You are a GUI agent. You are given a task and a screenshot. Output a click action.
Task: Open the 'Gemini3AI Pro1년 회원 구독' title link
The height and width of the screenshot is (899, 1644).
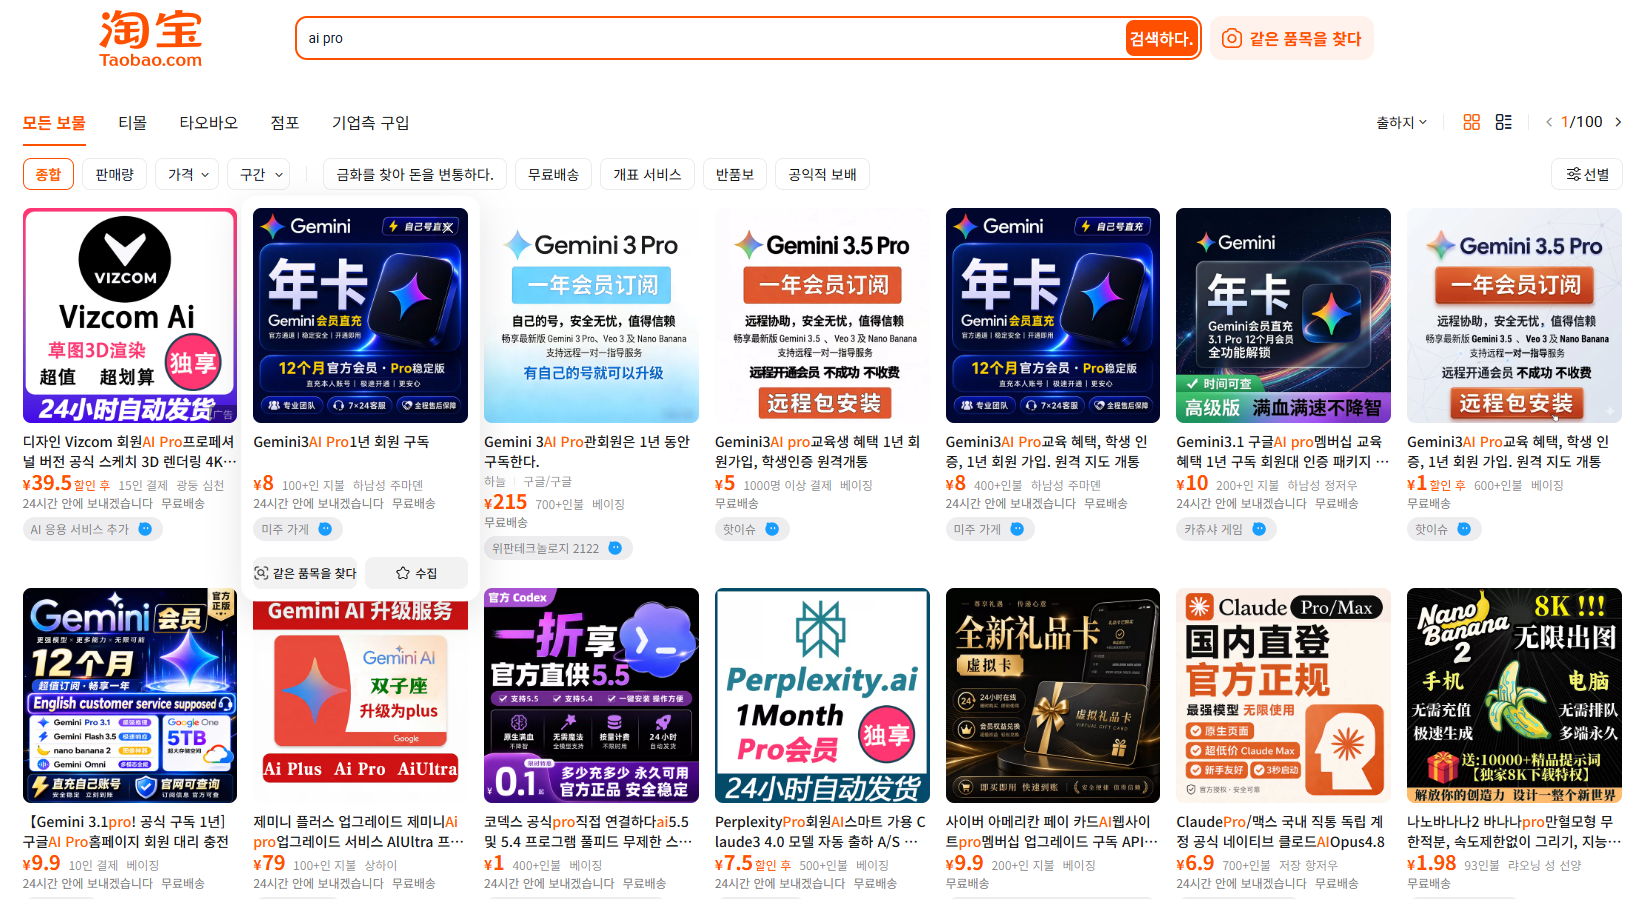pos(341,441)
